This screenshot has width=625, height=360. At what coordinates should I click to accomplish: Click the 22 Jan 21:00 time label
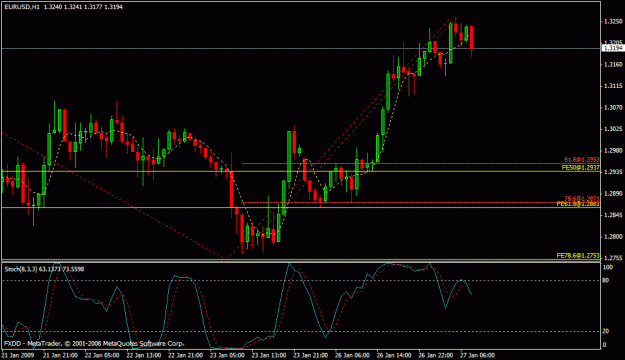click(185, 355)
